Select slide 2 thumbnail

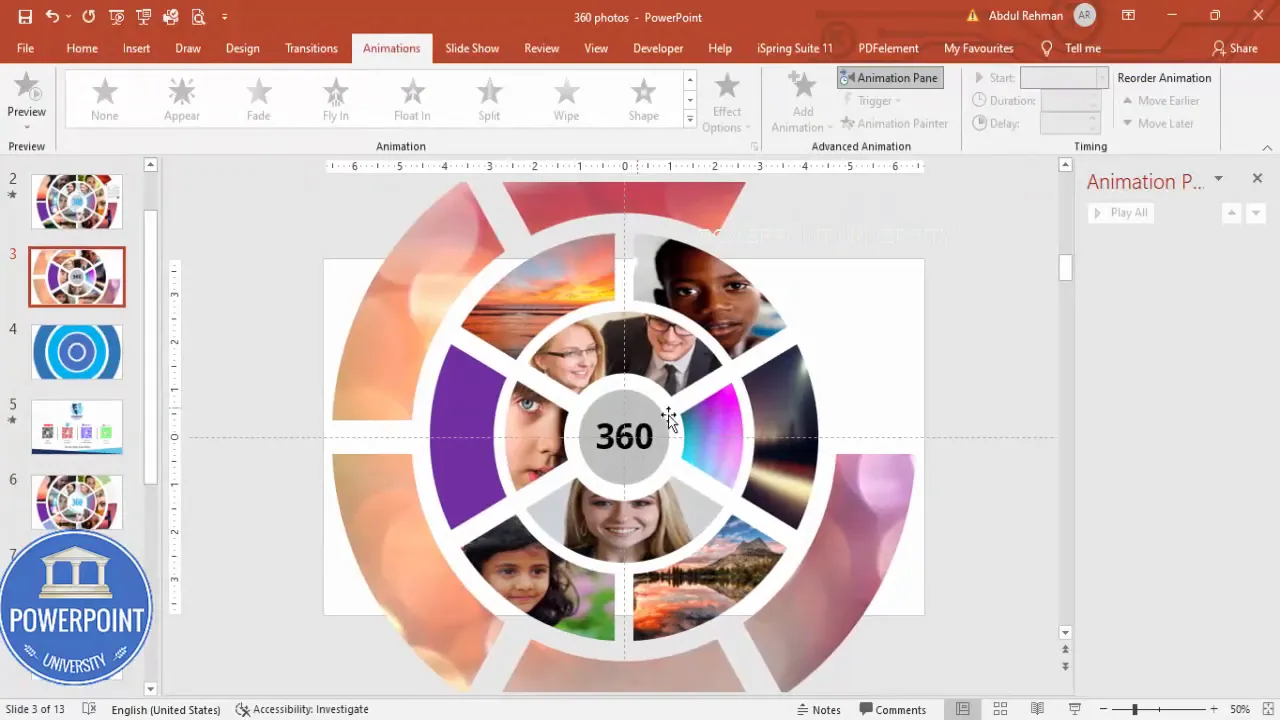click(77, 201)
